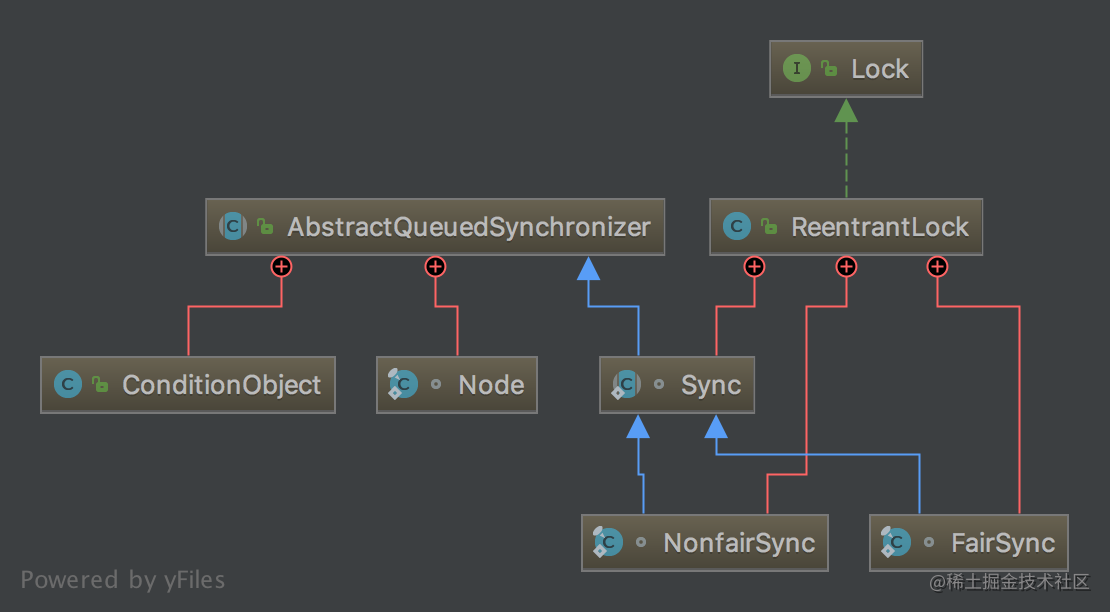Image resolution: width=1110 pixels, height=612 pixels.
Task: Click the inner-class plus marker leading to ConditionObject
Action: [x=282, y=267]
